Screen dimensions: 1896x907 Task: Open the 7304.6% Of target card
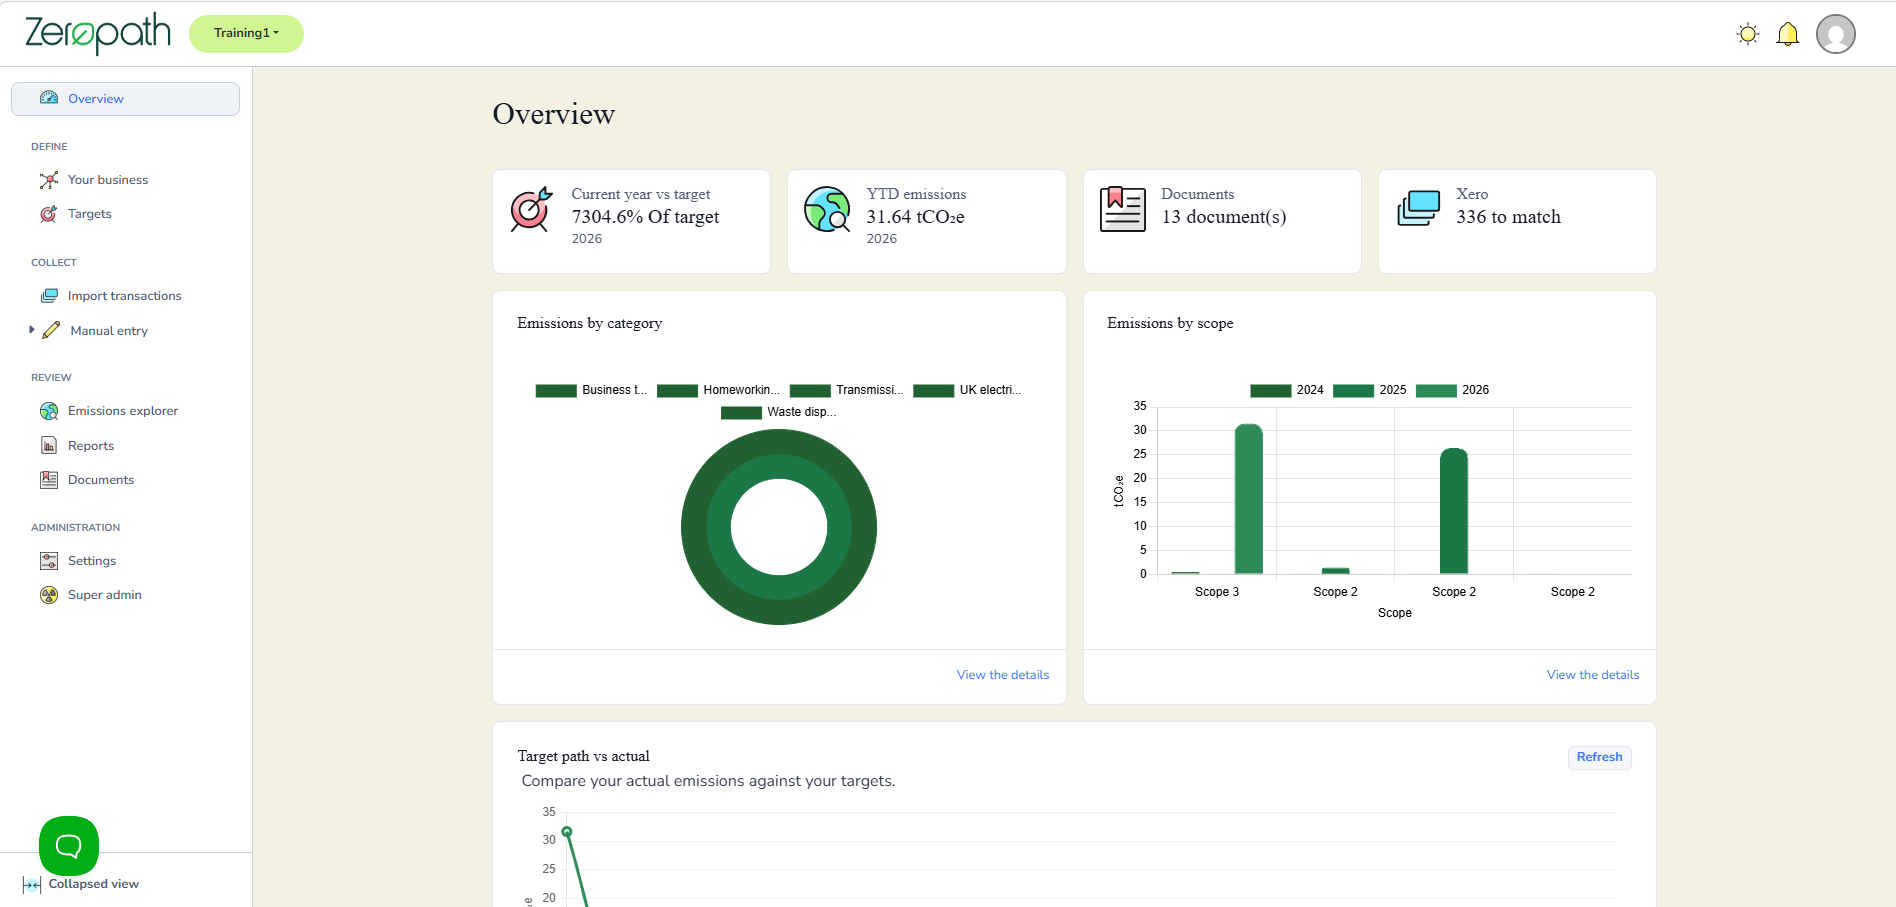631,221
